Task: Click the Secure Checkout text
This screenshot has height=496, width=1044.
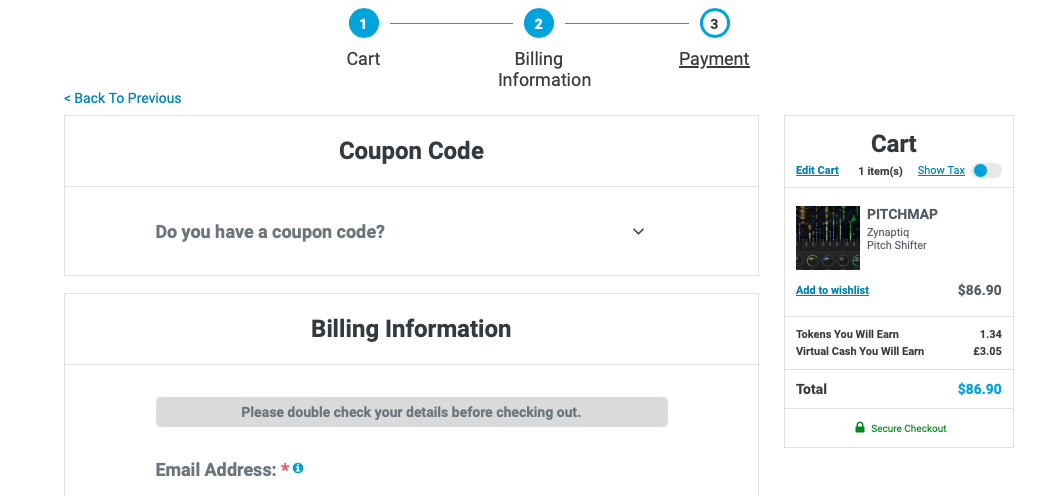Action: [909, 429]
